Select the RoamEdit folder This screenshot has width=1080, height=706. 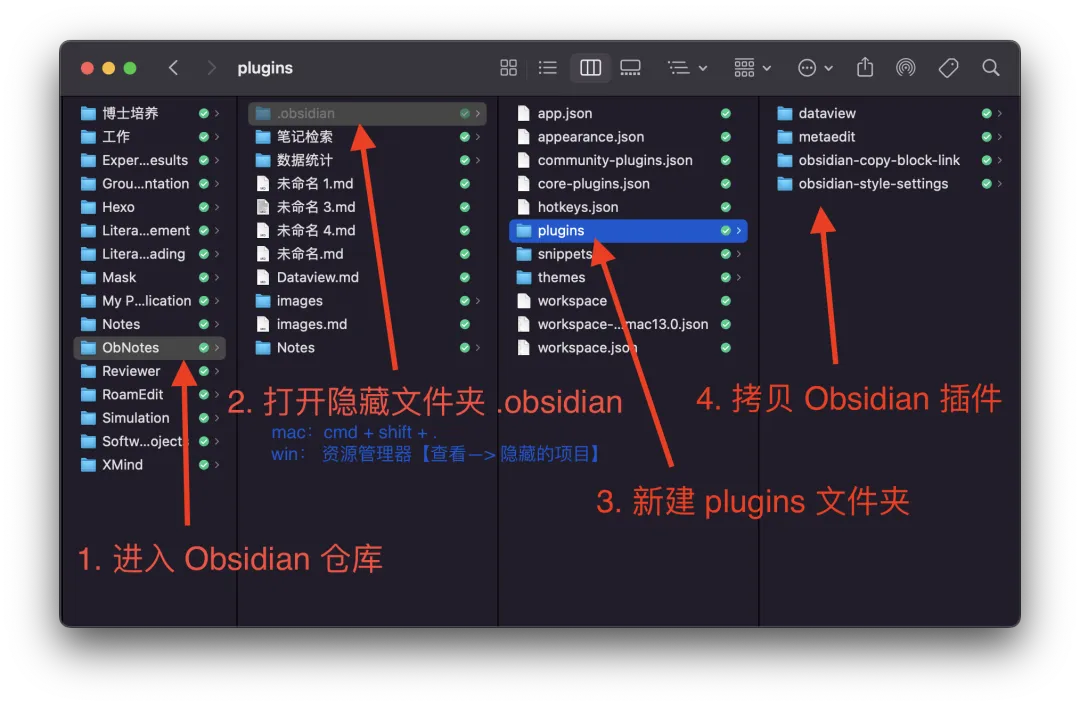pyautogui.click(x=149, y=394)
